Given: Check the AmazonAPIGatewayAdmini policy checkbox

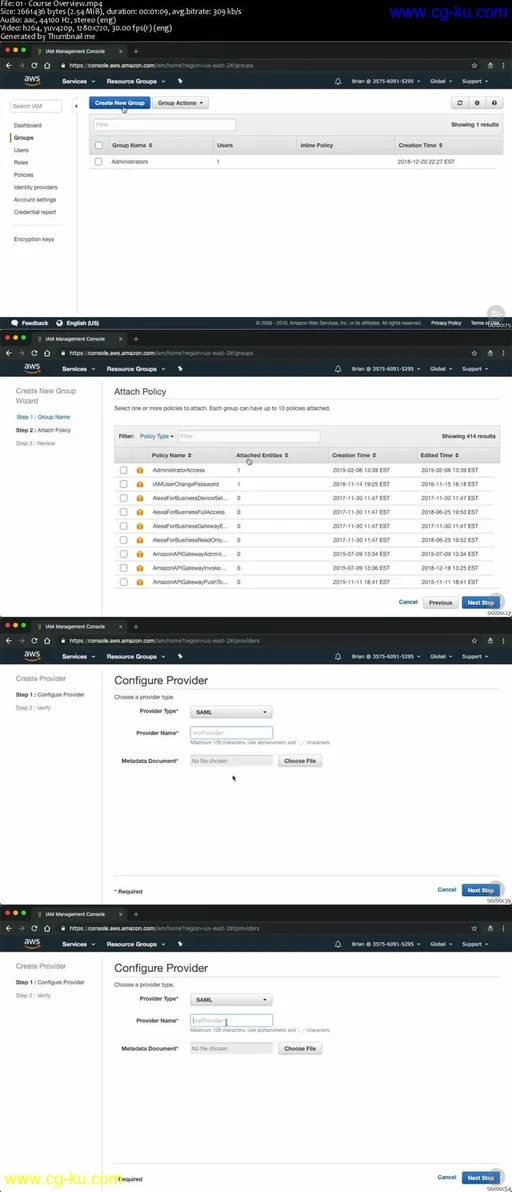Looking at the screenshot, I should (123, 553).
